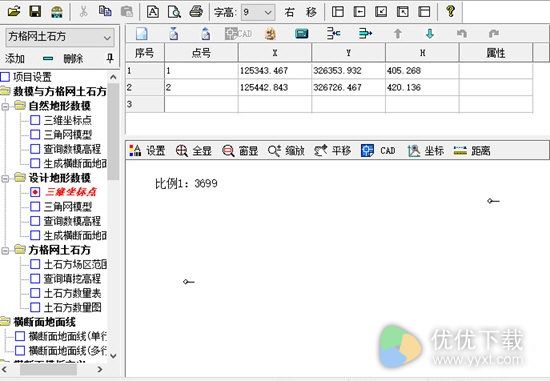The height and width of the screenshot is (381, 550).
Task: Click the 属性 column header
Action: pyautogui.click(x=496, y=53)
